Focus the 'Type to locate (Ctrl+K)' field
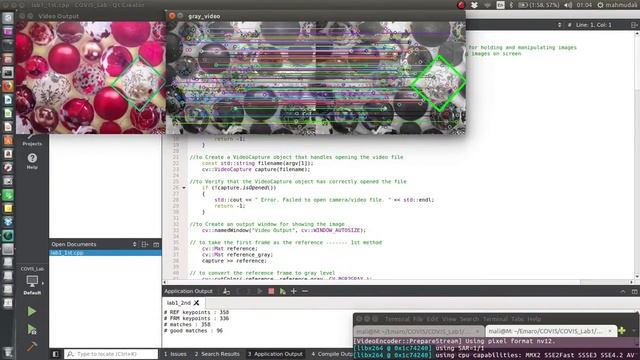The width and height of the screenshot is (640, 360). pyautogui.click(x=111, y=354)
